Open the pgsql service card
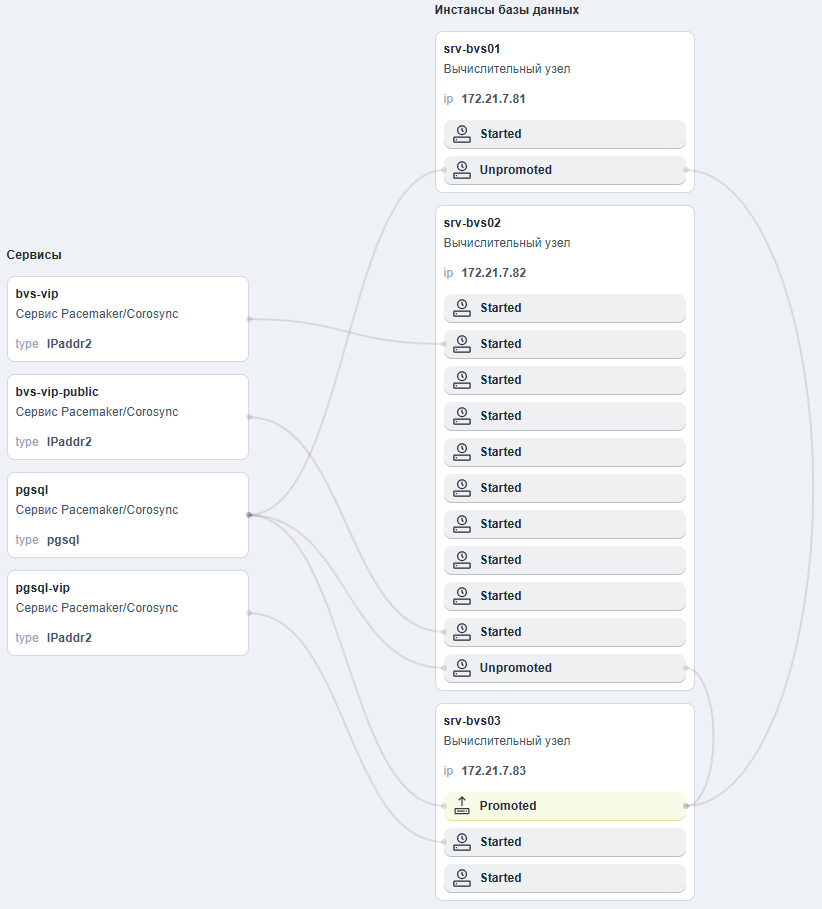Viewport: 822px width, 909px height. (128, 515)
